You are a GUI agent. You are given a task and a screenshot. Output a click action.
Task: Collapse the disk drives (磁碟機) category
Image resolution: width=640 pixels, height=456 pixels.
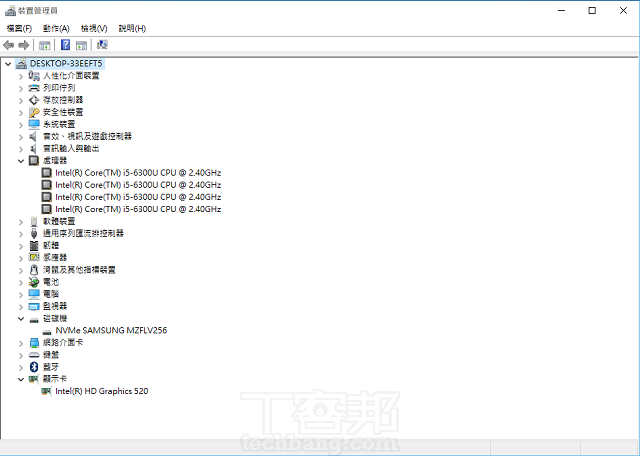coord(21,318)
